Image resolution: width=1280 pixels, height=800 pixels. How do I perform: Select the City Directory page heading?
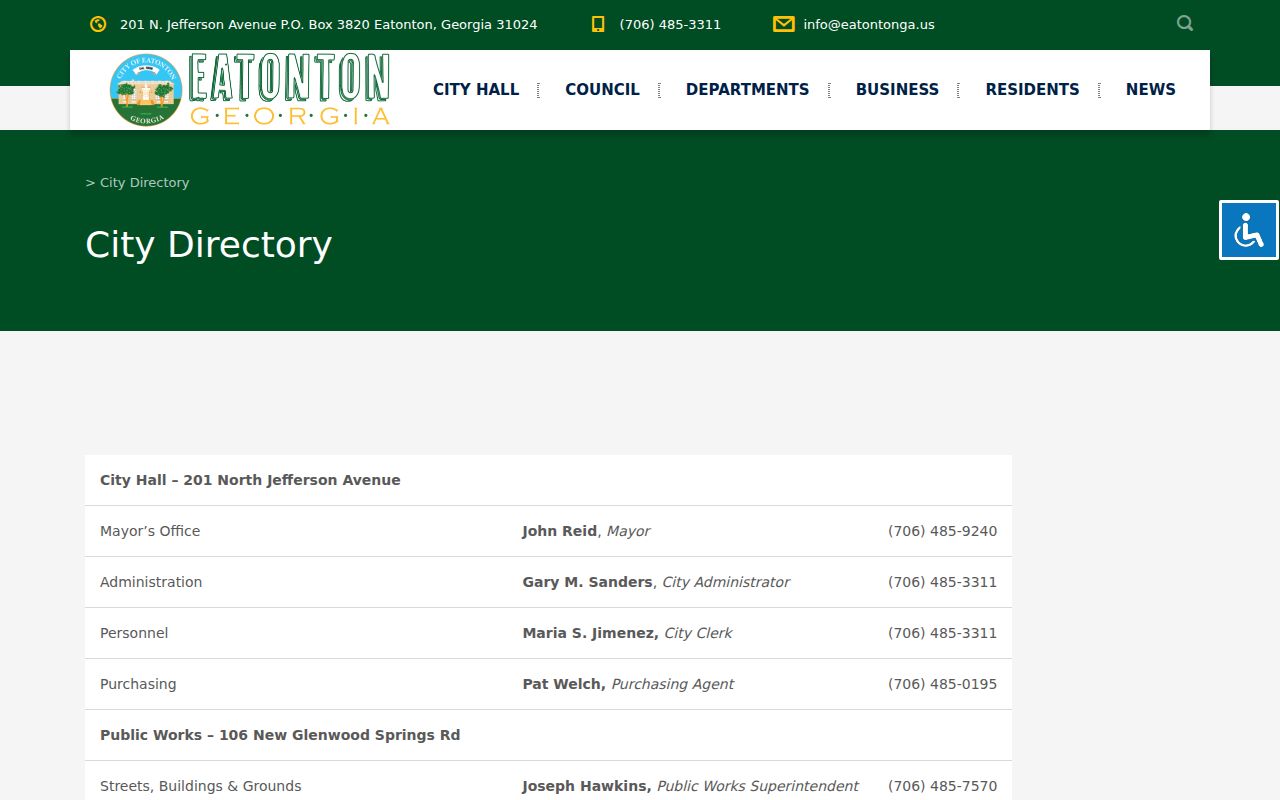click(x=208, y=244)
